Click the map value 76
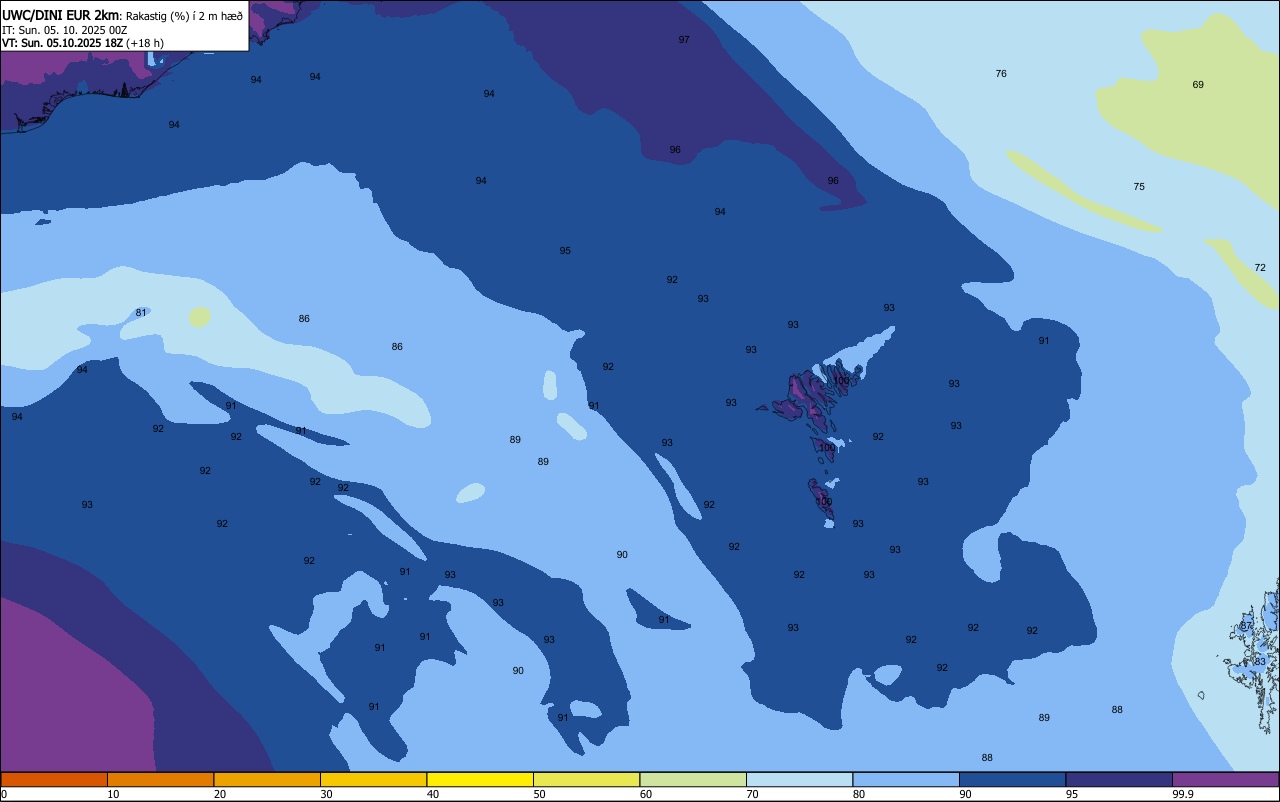 click(x=1001, y=74)
